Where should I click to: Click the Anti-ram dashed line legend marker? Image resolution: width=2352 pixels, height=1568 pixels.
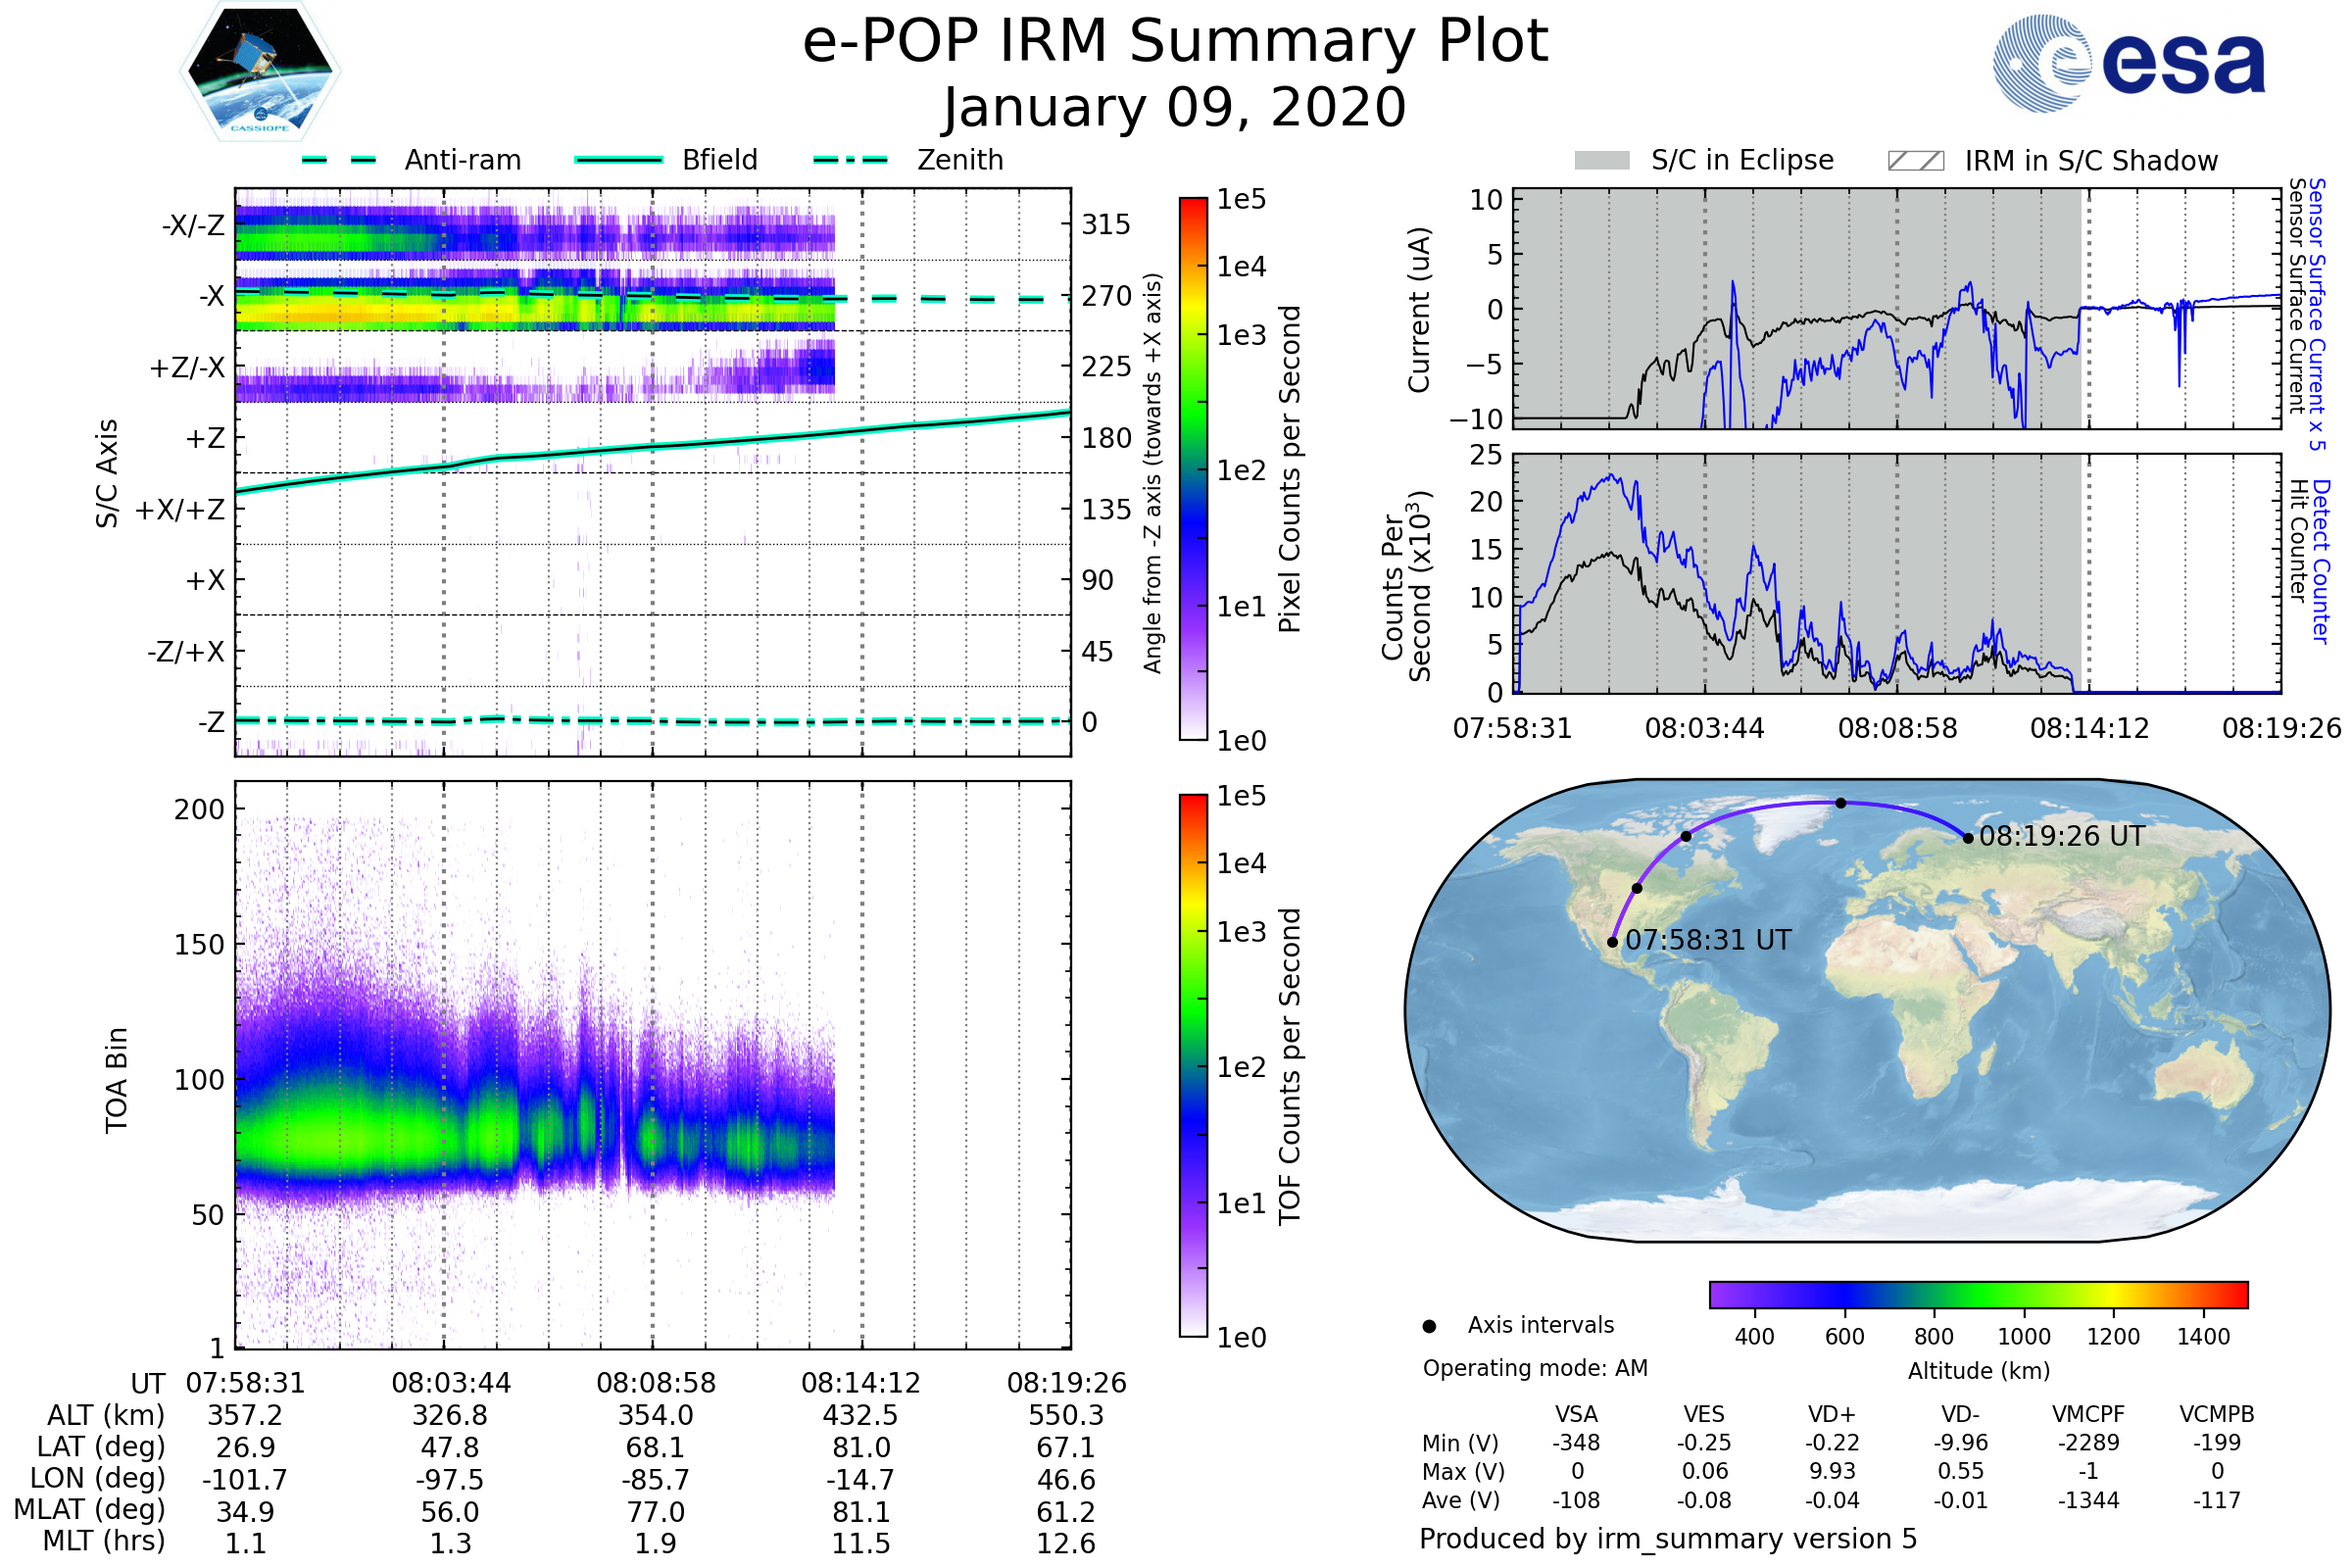(339, 160)
